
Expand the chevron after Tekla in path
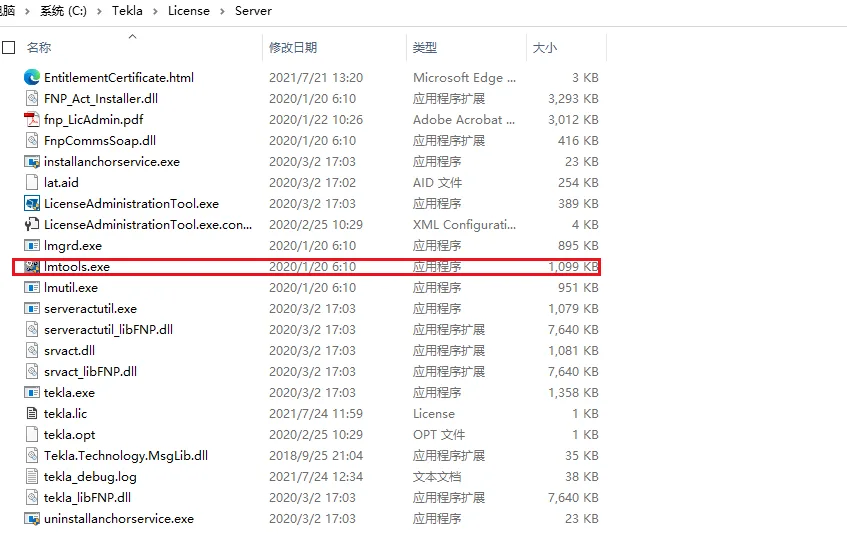(155, 11)
